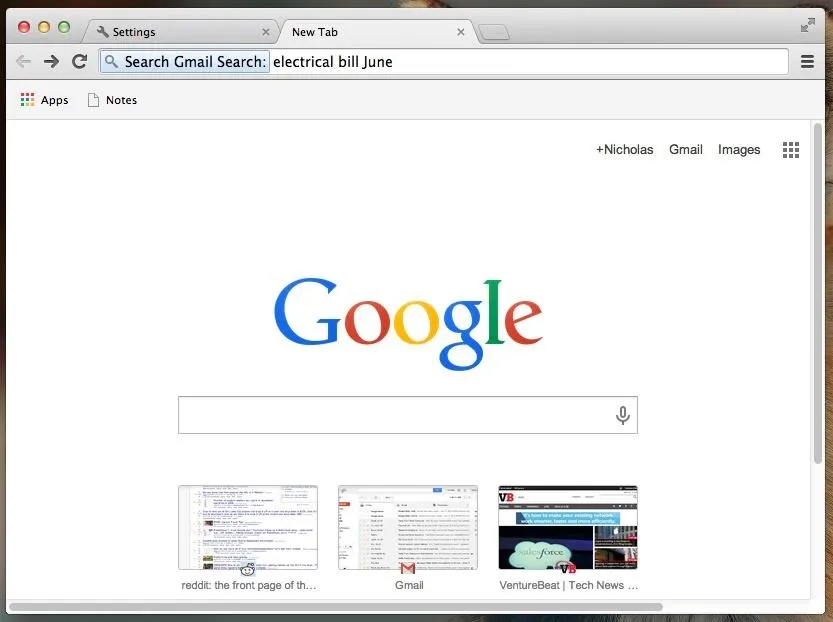This screenshot has width=833, height=622.
Task: Click the reddit alien favicon on thumbnail
Action: [x=248, y=569]
